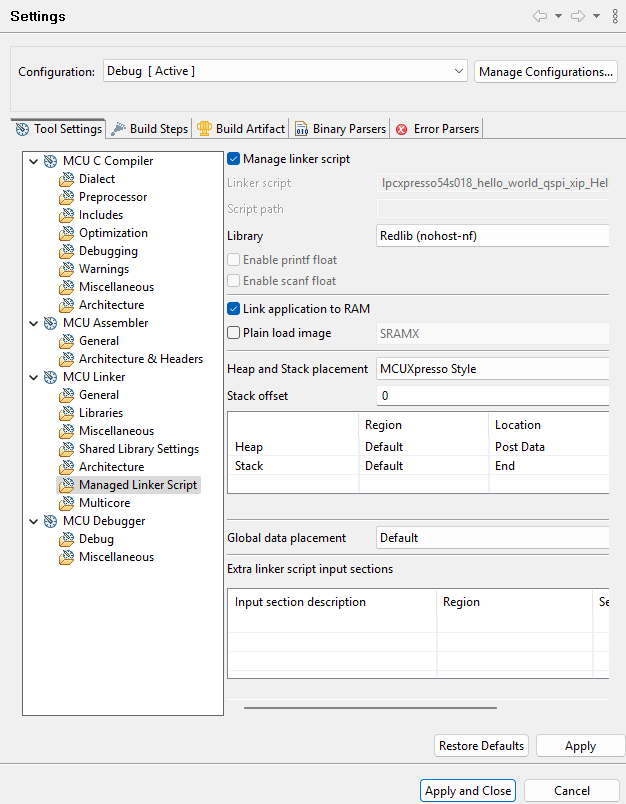The image size is (626, 804).
Task: Open the Library Redlib dropdown
Action: 493,236
